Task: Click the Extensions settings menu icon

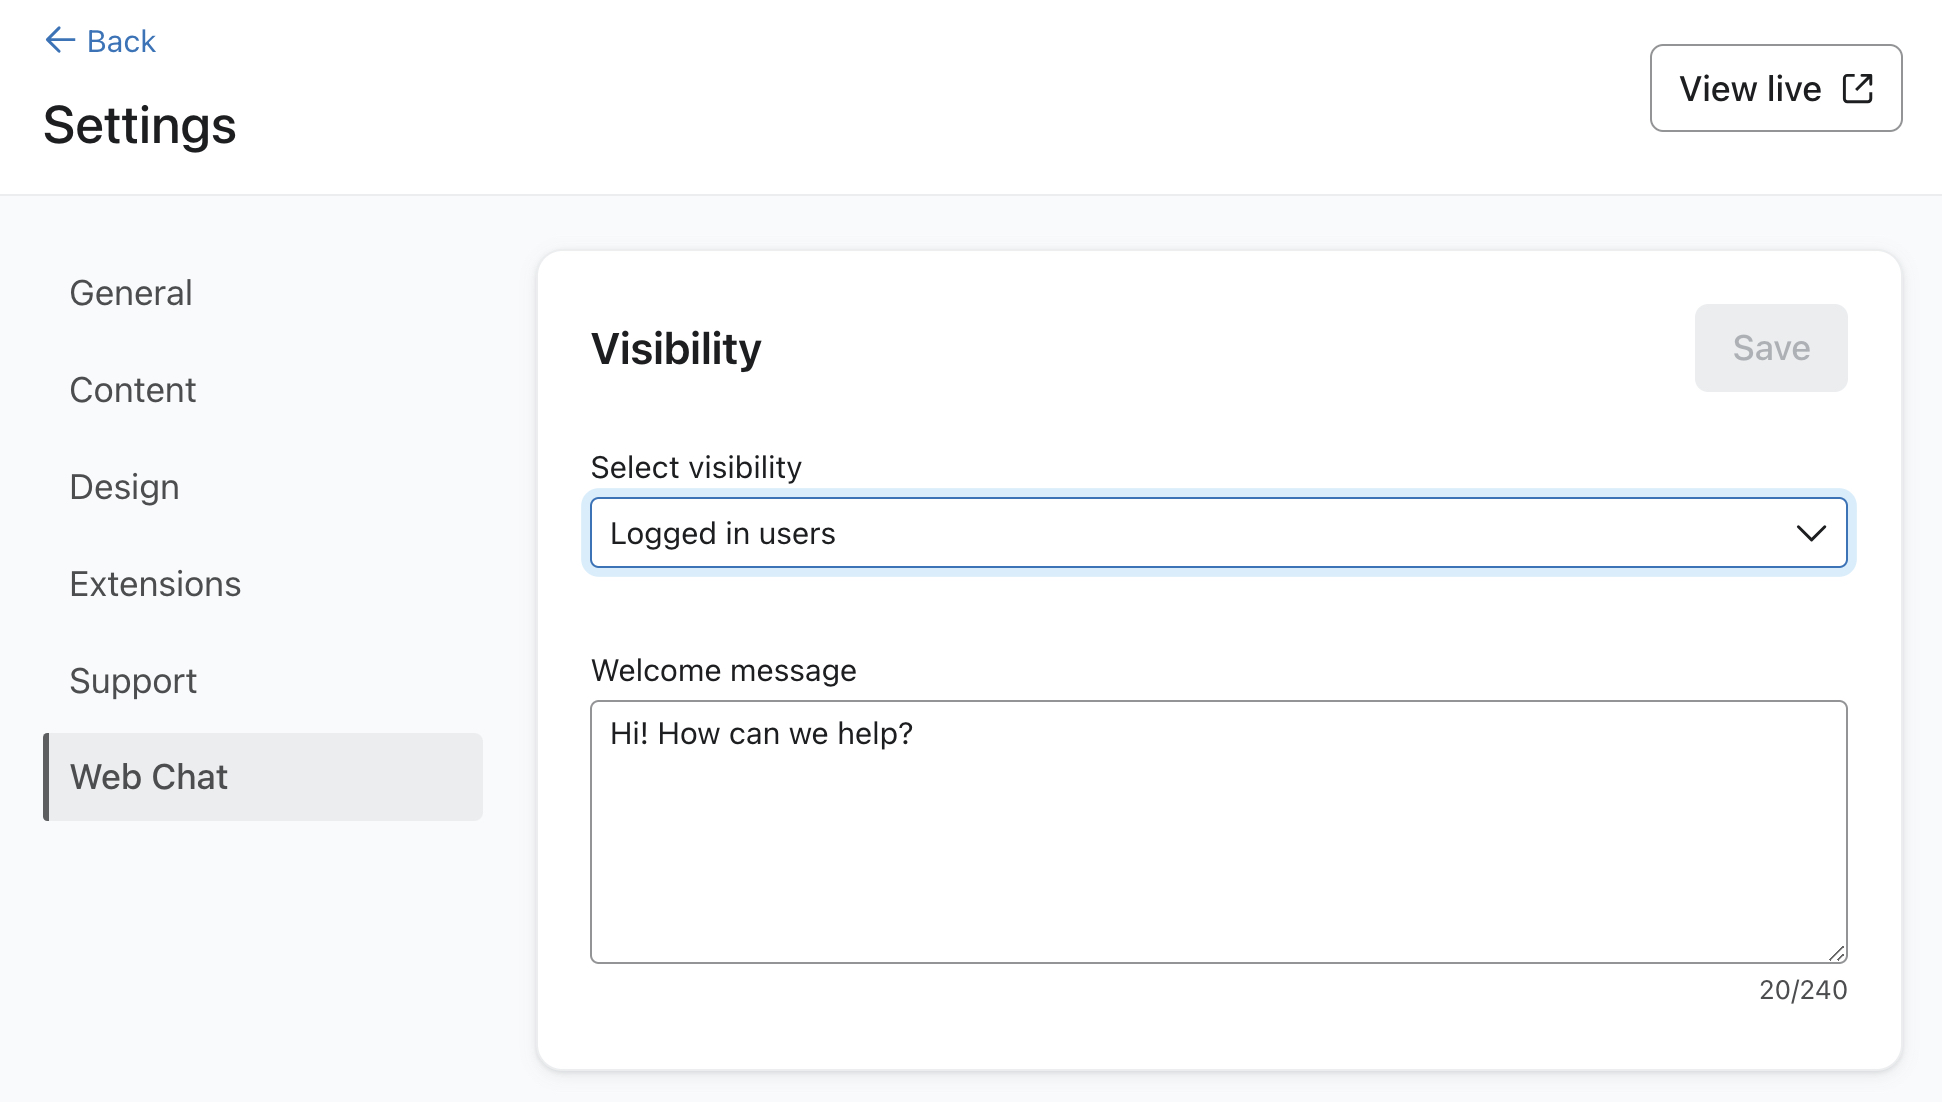Action: (155, 583)
